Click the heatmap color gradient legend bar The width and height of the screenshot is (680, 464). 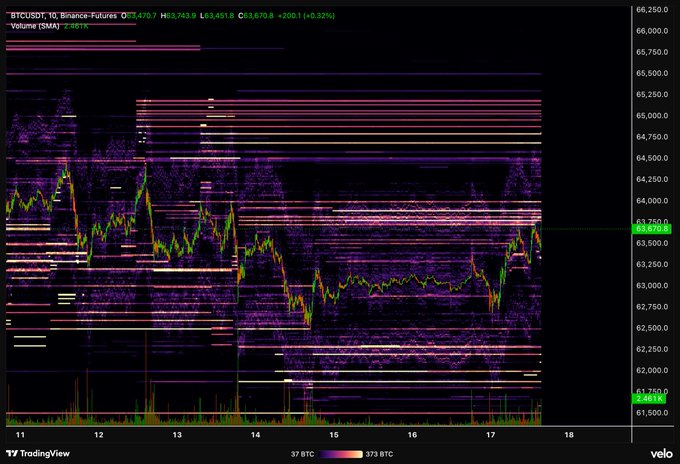tap(340, 454)
